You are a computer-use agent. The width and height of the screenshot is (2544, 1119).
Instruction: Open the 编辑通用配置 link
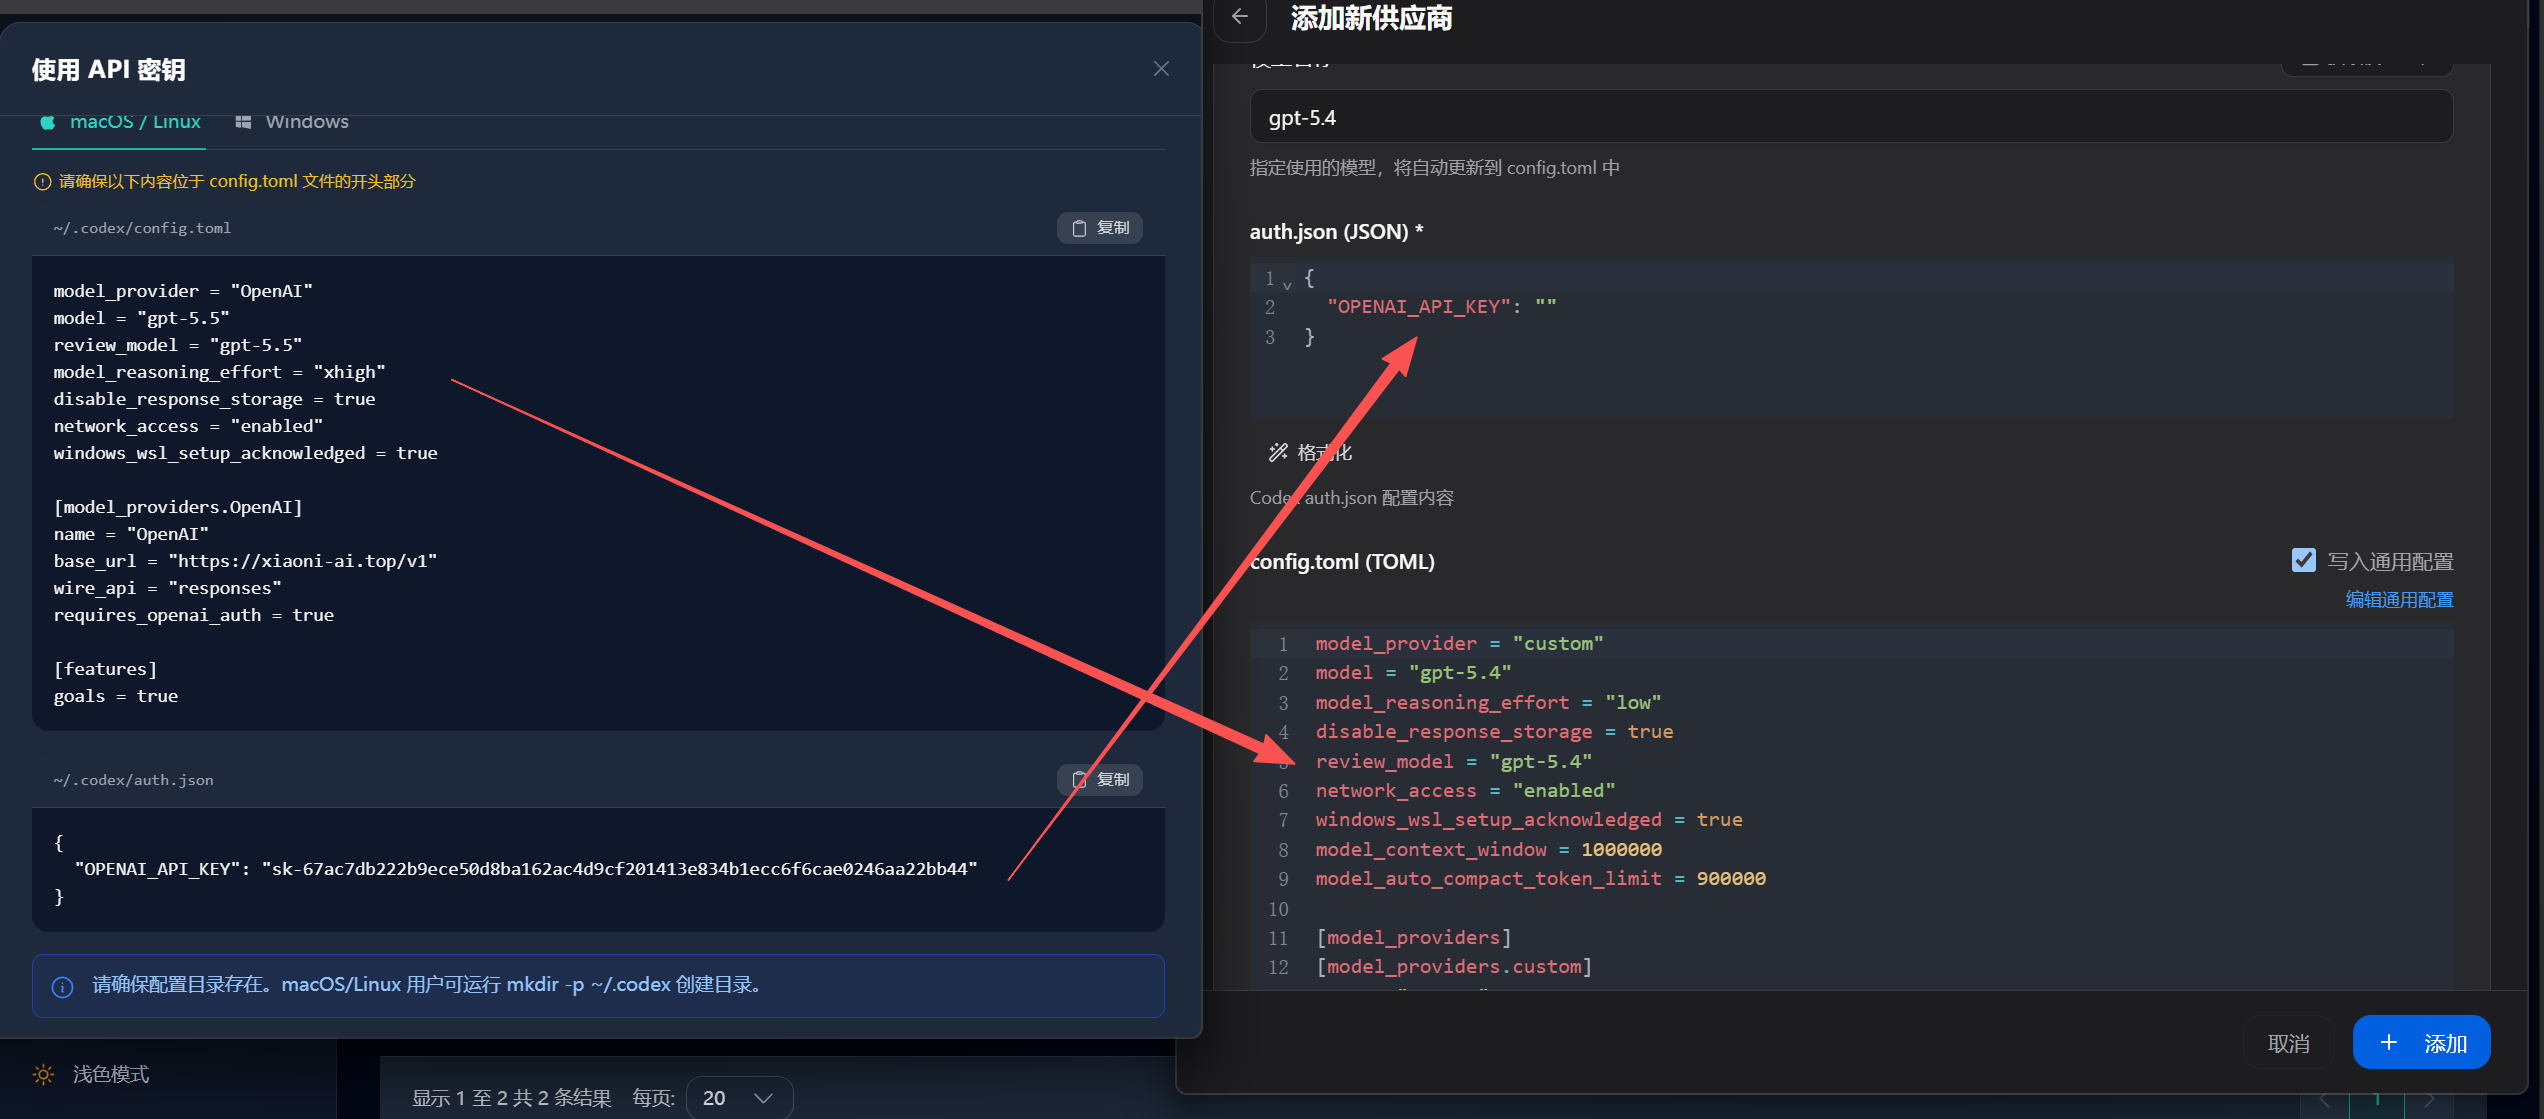tap(2399, 599)
